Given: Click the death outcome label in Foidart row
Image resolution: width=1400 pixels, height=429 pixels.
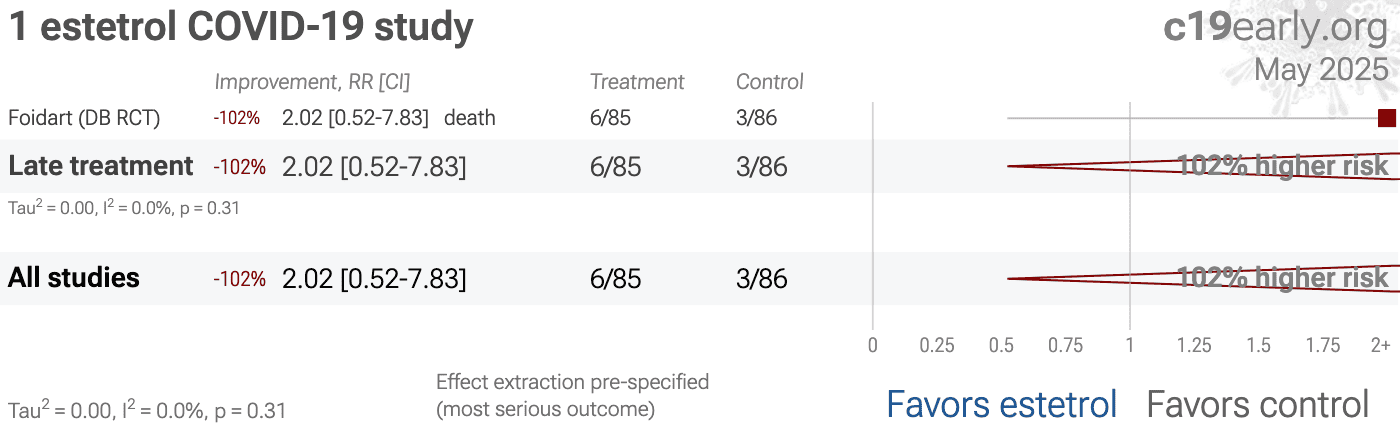Looking at the screenshot, I should [470, 118].
